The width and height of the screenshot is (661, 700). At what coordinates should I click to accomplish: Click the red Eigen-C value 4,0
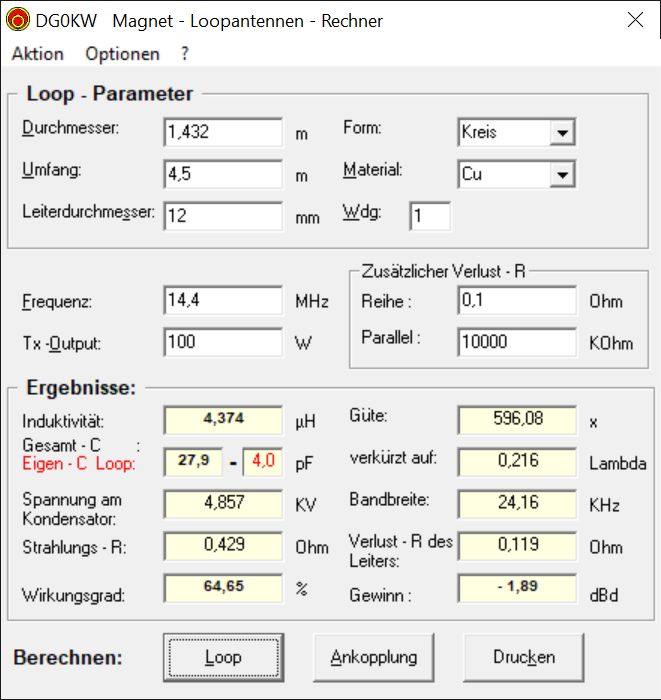[263, 461]
